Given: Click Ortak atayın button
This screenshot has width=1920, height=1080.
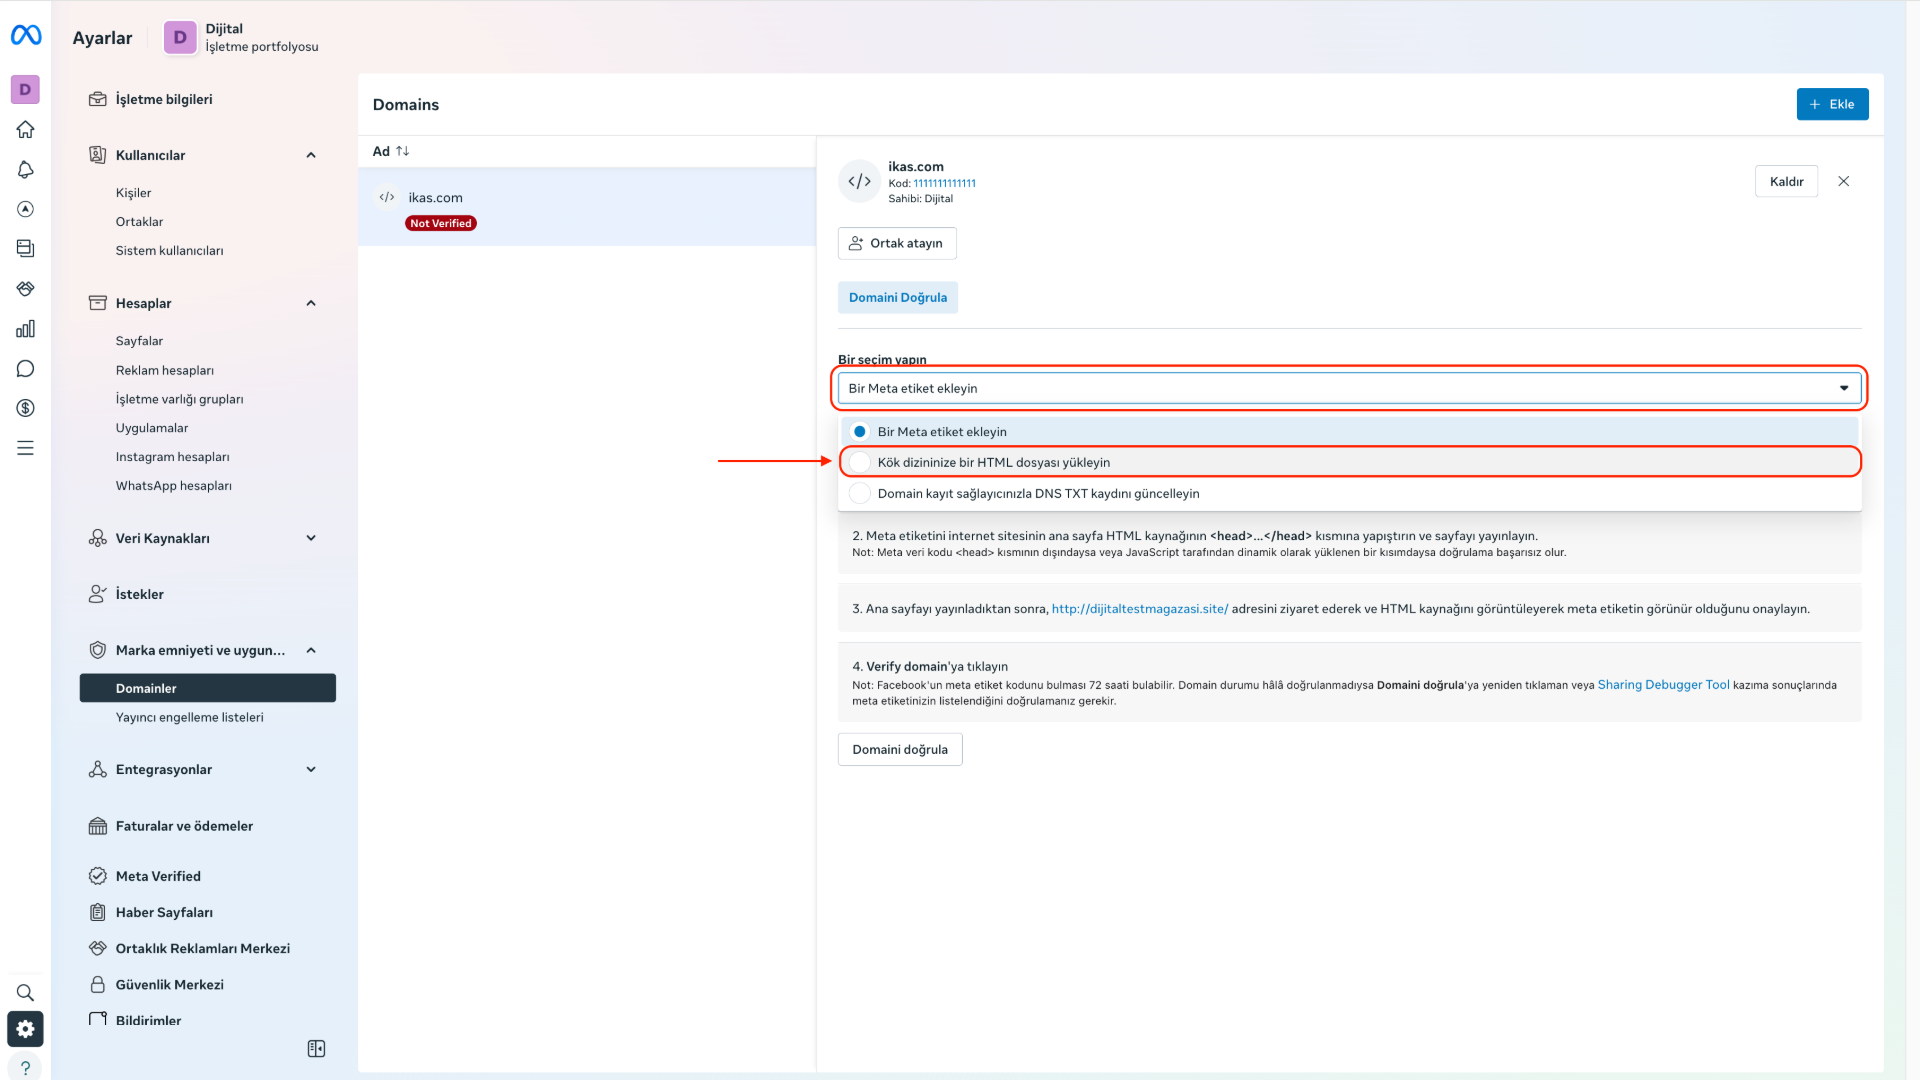Looking at the screenshot, I should (896, 243).
